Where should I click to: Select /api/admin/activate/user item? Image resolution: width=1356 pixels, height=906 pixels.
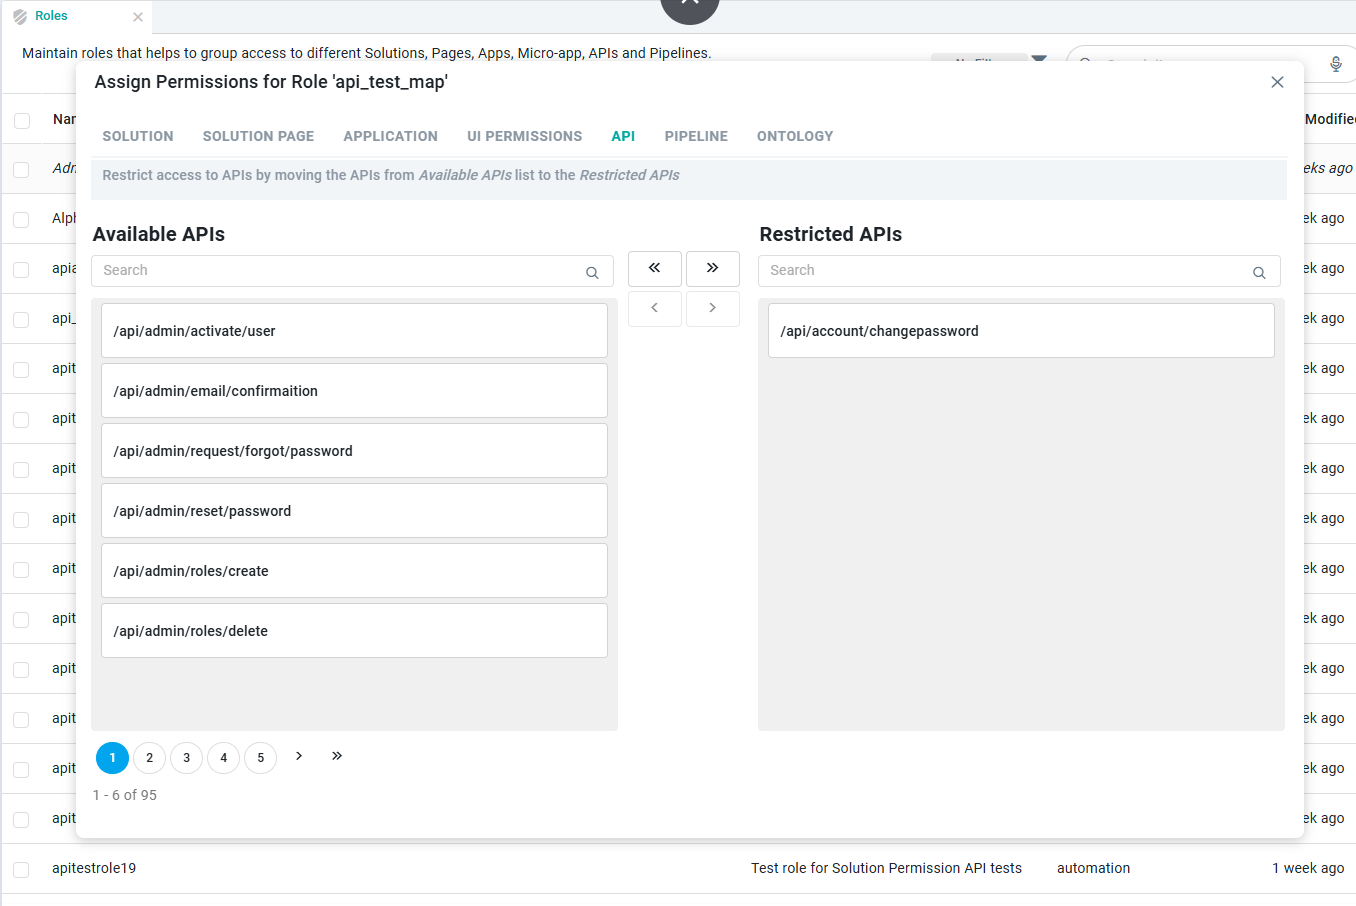[354, 331]
